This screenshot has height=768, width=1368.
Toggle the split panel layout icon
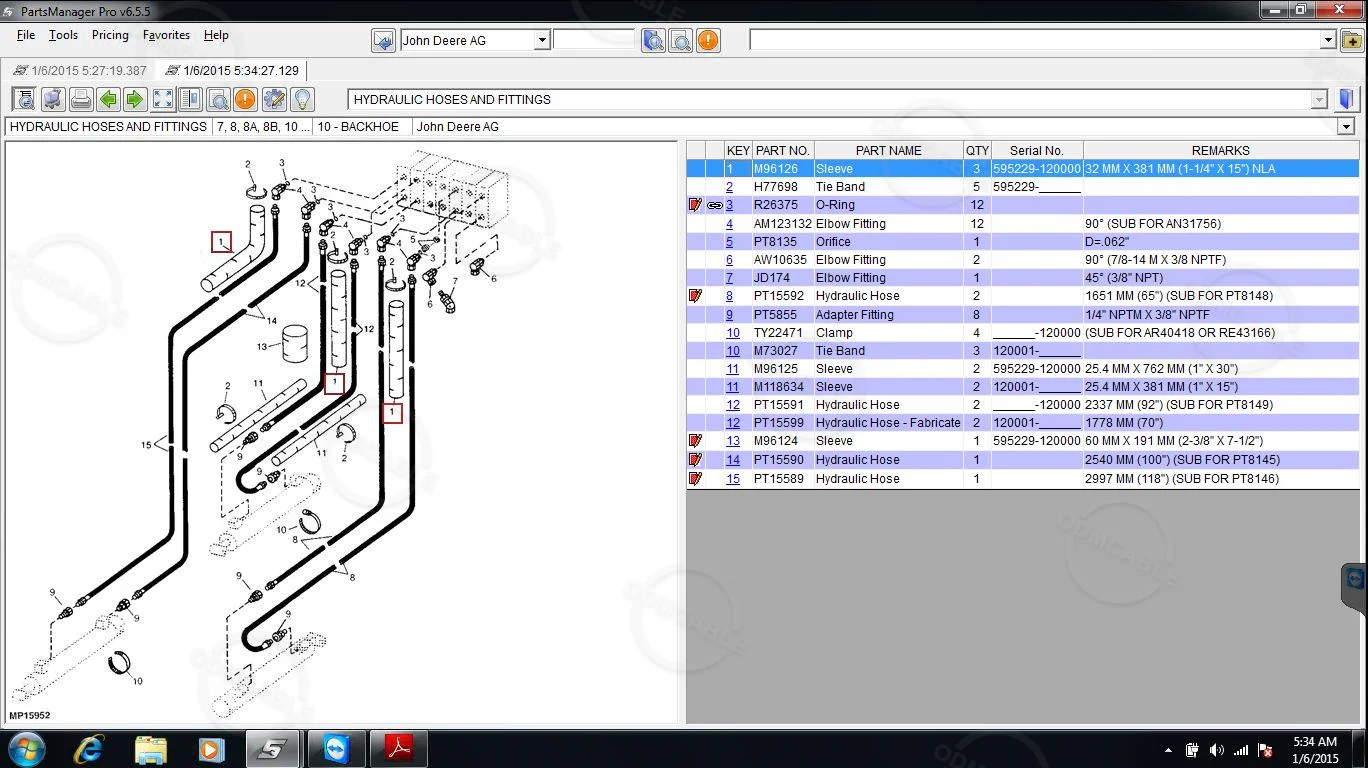click(190, 99)
